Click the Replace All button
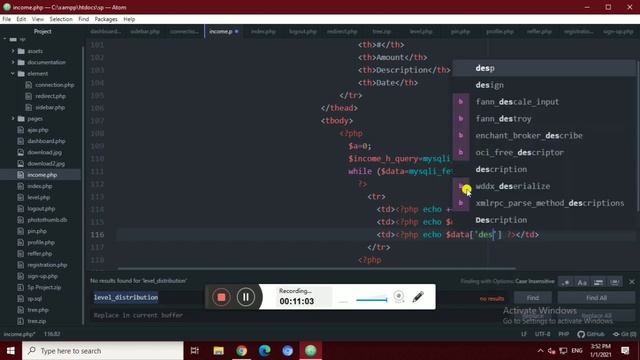 (x=596, y=316)
